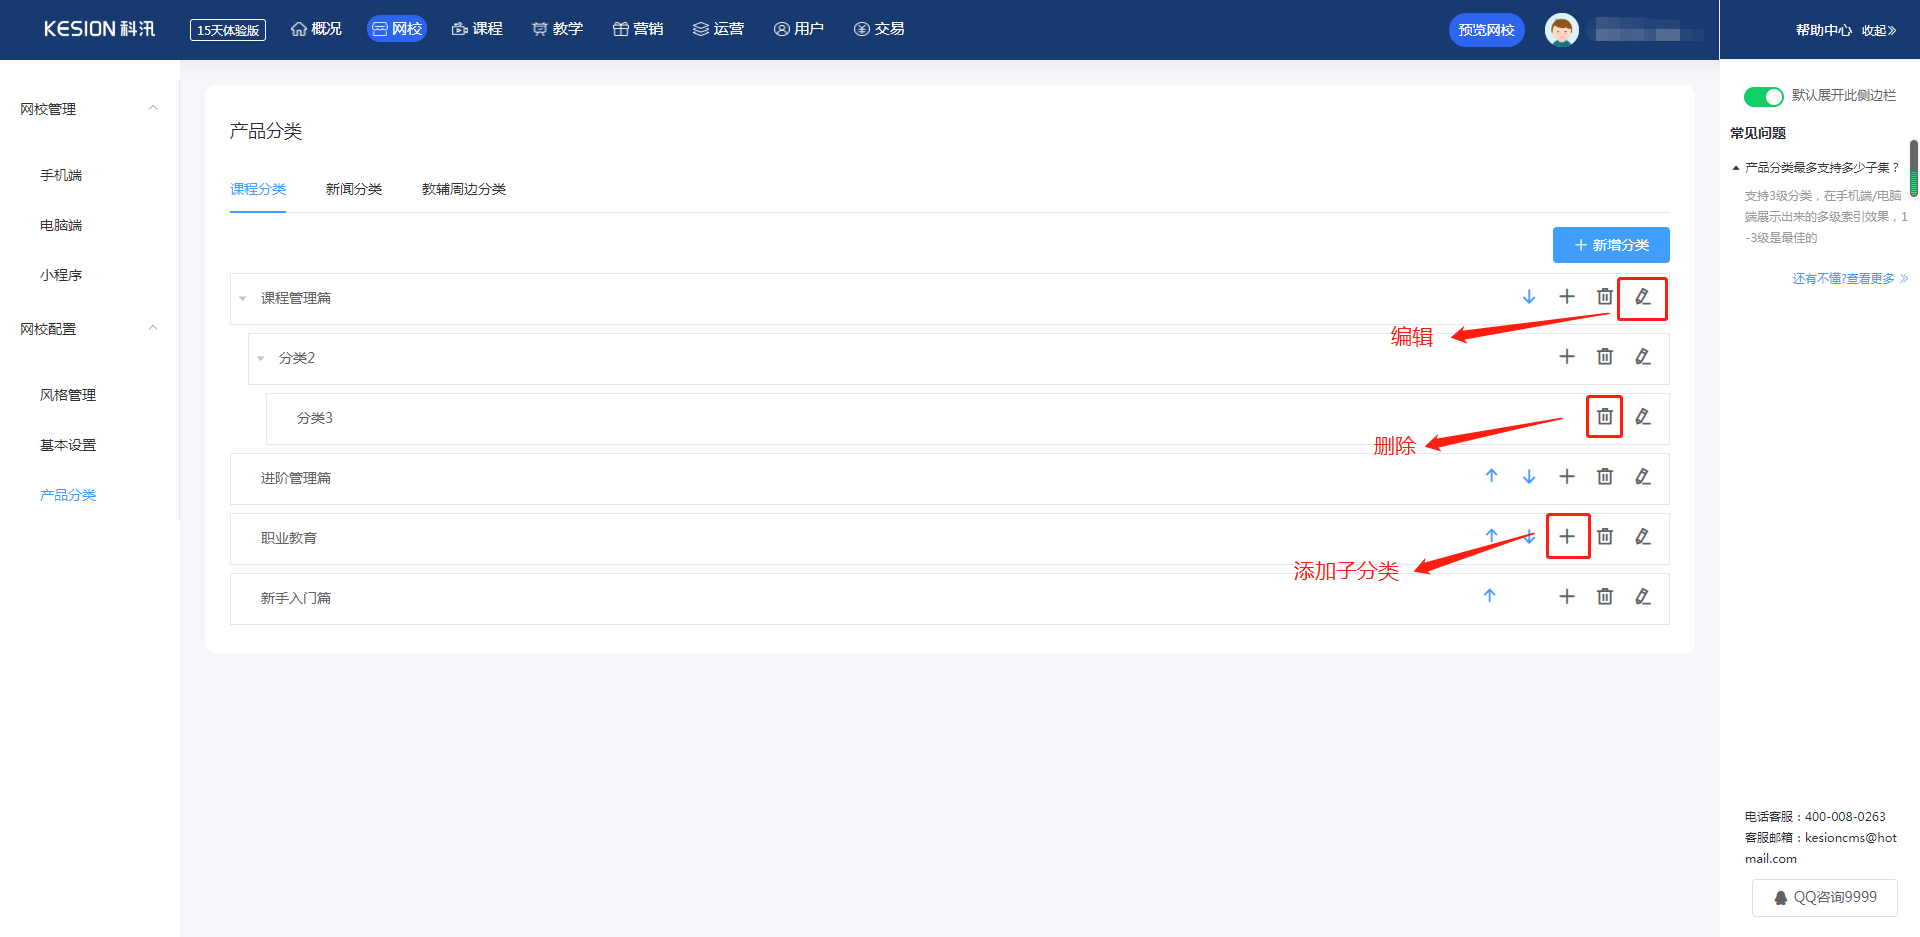Image resolution: width=1920 pixels, height=937 pixels.
Task: Click the 新增分类 button
Action: pyautogui.click(x=1610, y=245)
